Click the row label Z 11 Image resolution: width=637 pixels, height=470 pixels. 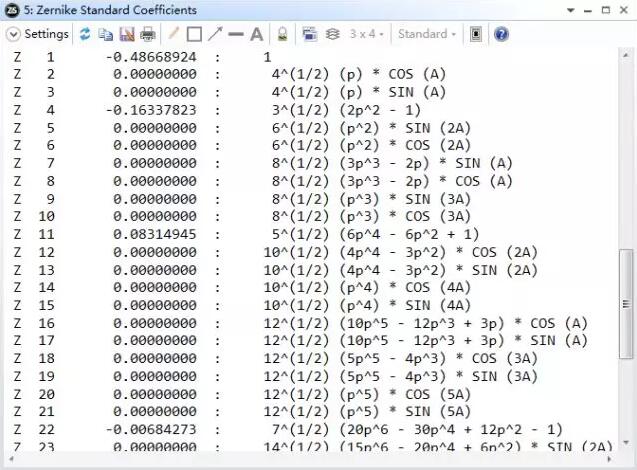tap(34, 235)
